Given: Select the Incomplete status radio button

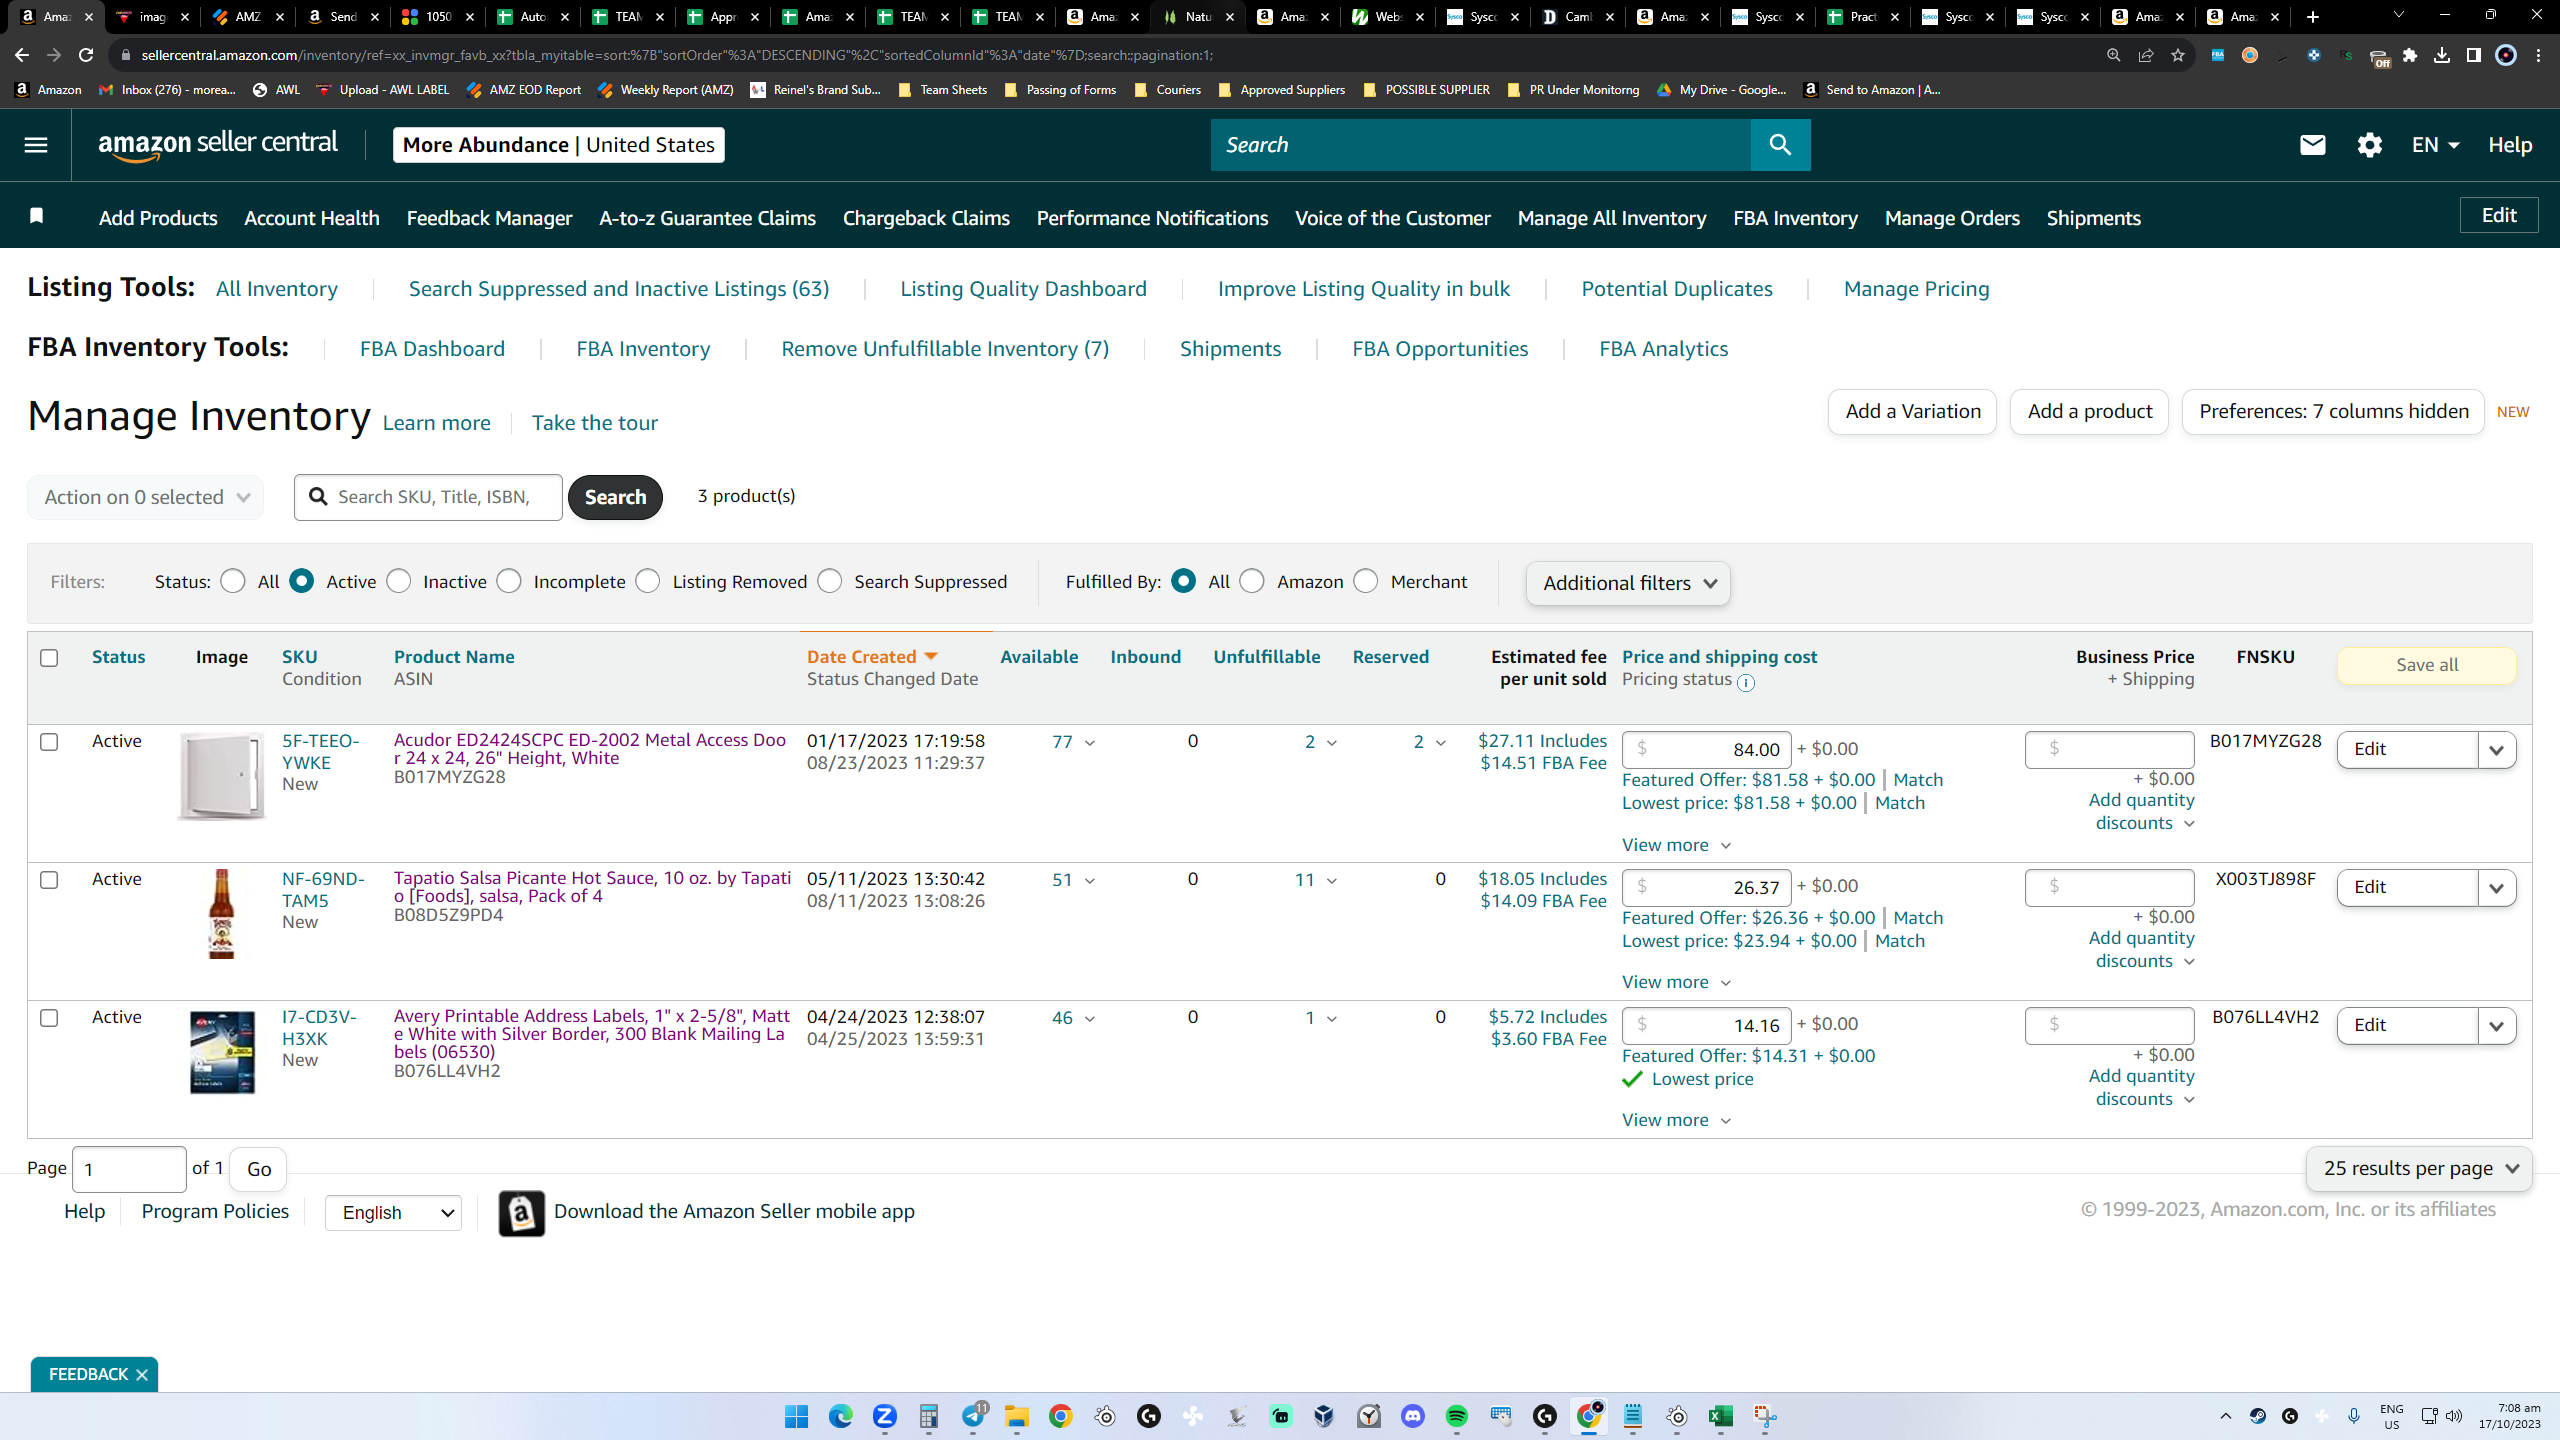Looking at the screenshot, I should coord(509,581).
